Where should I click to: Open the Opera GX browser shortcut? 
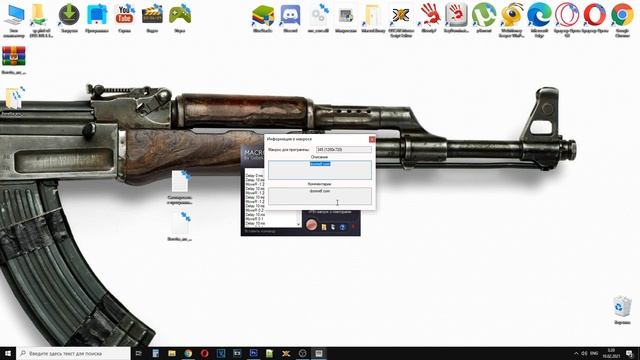pyautogui.click(x=567, y=20)
